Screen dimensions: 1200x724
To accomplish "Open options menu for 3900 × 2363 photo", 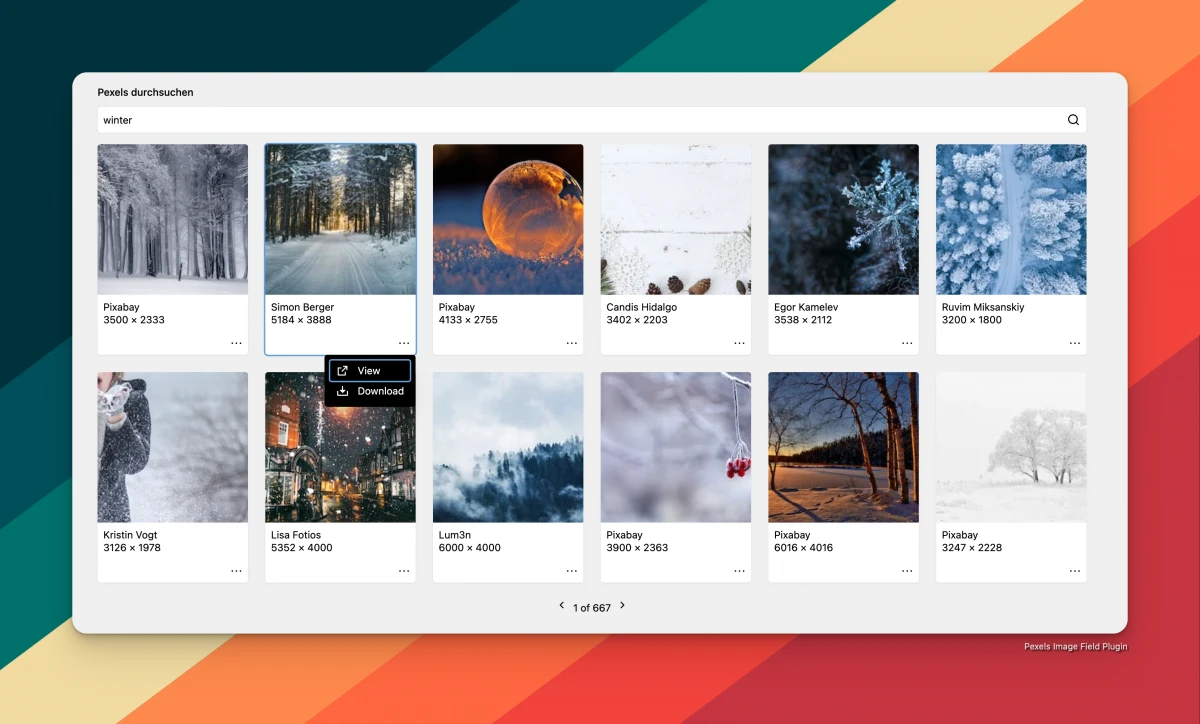I will point(740,571).
